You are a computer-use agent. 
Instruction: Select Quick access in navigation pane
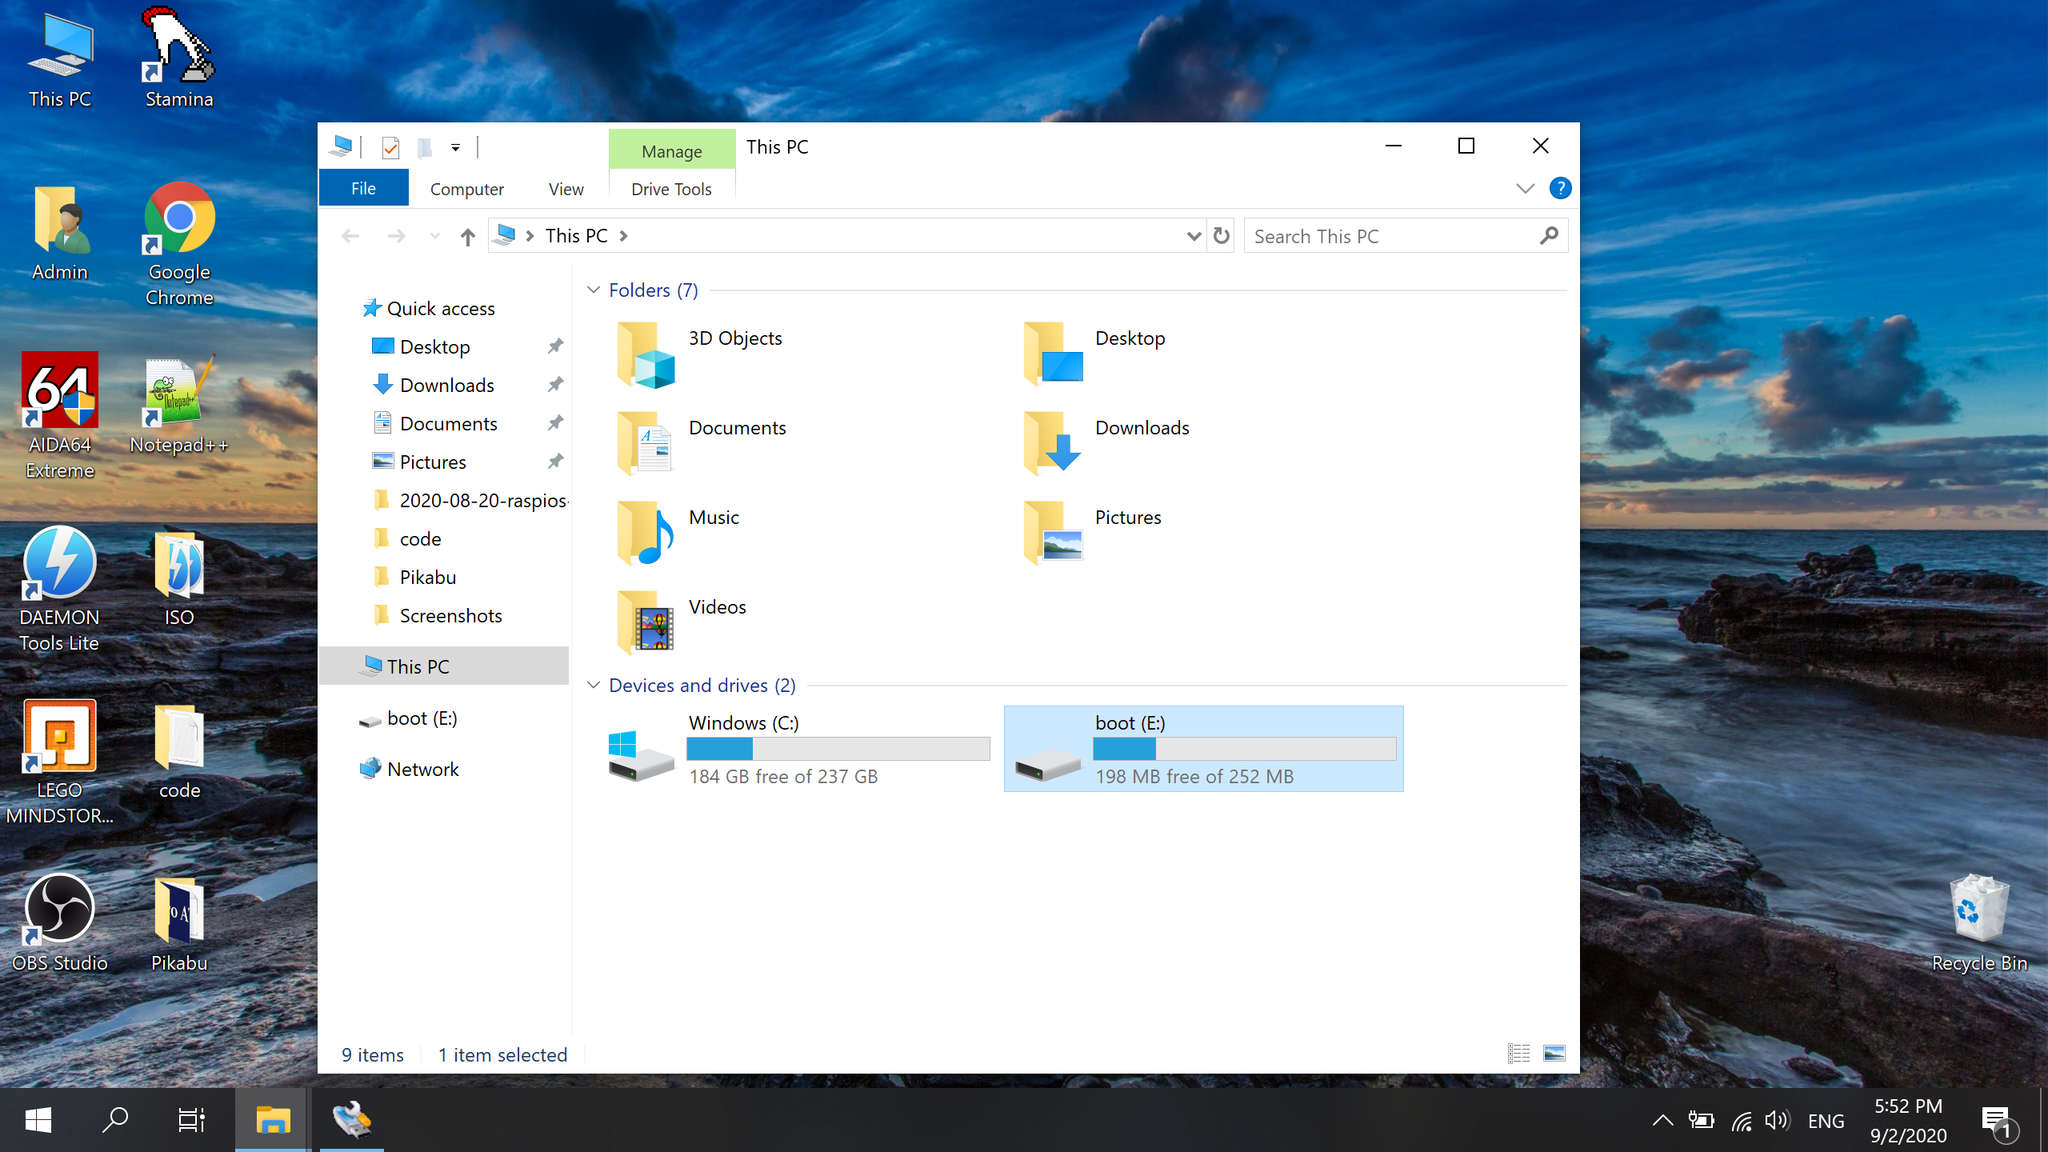click(440, 309)
